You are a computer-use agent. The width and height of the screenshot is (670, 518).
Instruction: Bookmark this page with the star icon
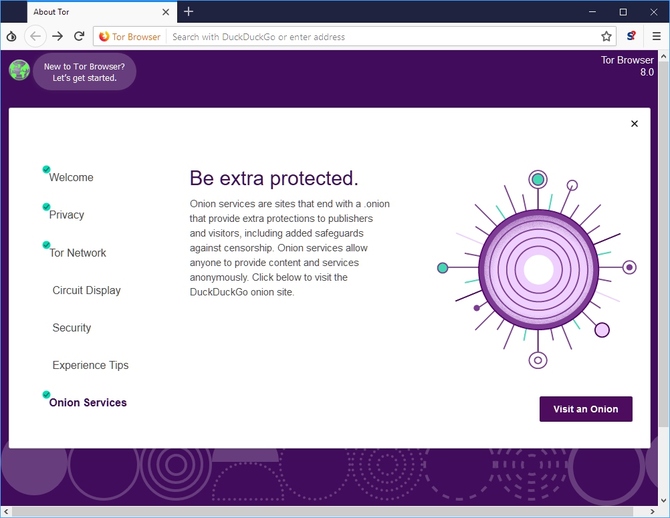click(x=606, y=37)
